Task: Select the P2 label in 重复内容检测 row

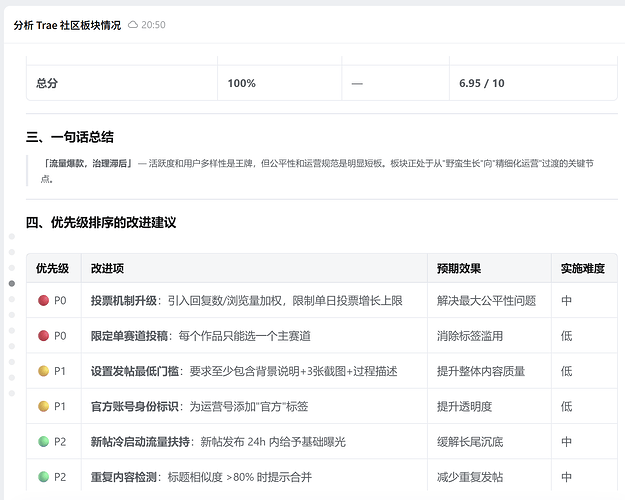Action: [x=60, y=477]
